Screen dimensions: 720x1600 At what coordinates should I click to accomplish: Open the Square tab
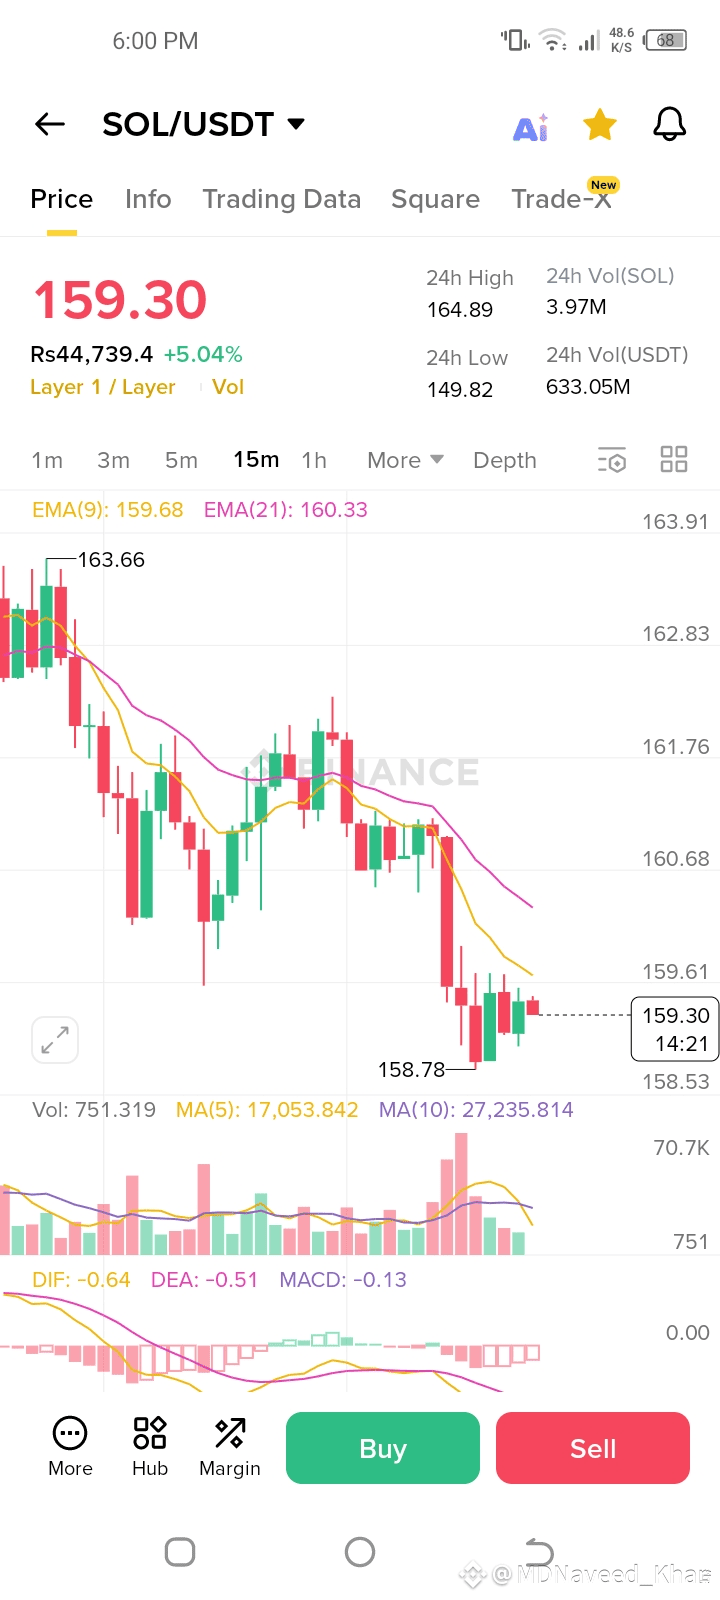pos(435,199)
